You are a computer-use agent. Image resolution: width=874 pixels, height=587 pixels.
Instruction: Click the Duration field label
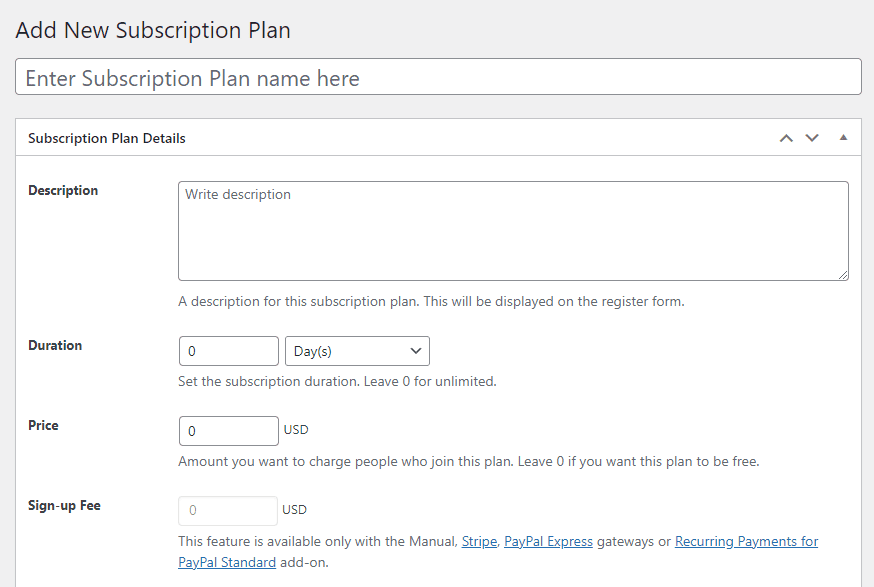[x=55, y=345]
